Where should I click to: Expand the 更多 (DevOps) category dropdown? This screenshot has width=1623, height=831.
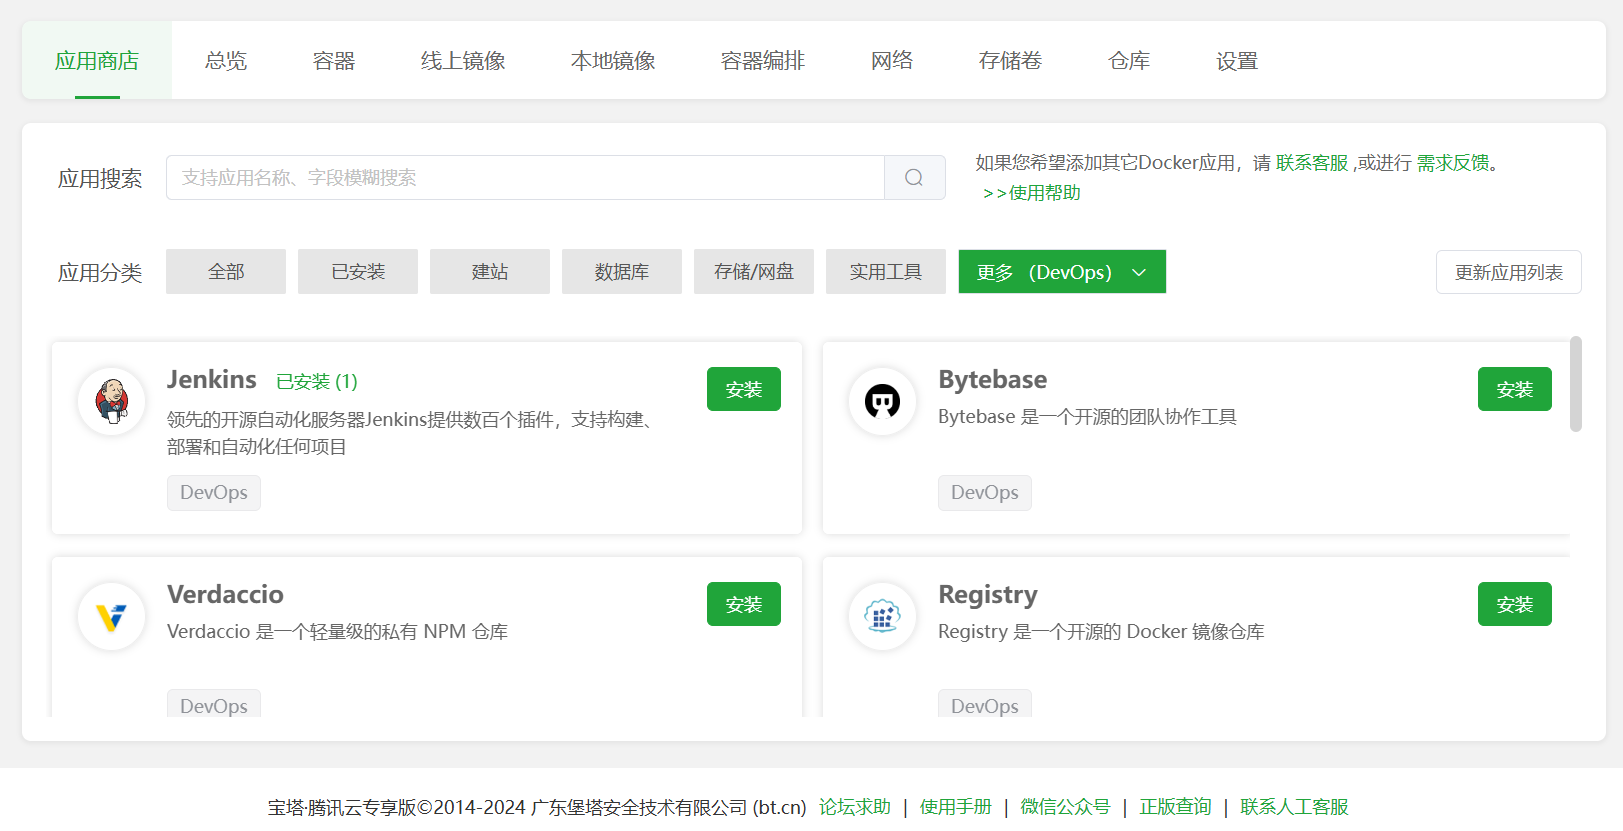pos(1062,272)
